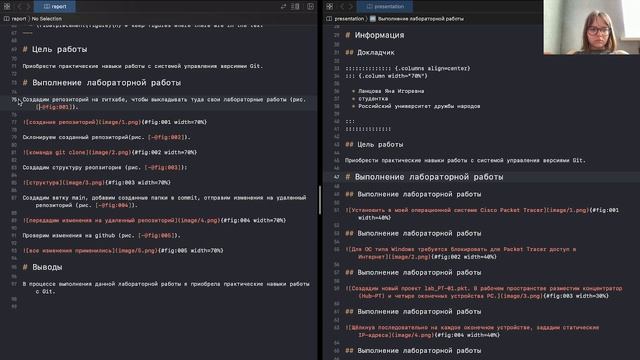Go forward in the report editor pane
This screenshot has width=640, height=360.
click(28, 6)
